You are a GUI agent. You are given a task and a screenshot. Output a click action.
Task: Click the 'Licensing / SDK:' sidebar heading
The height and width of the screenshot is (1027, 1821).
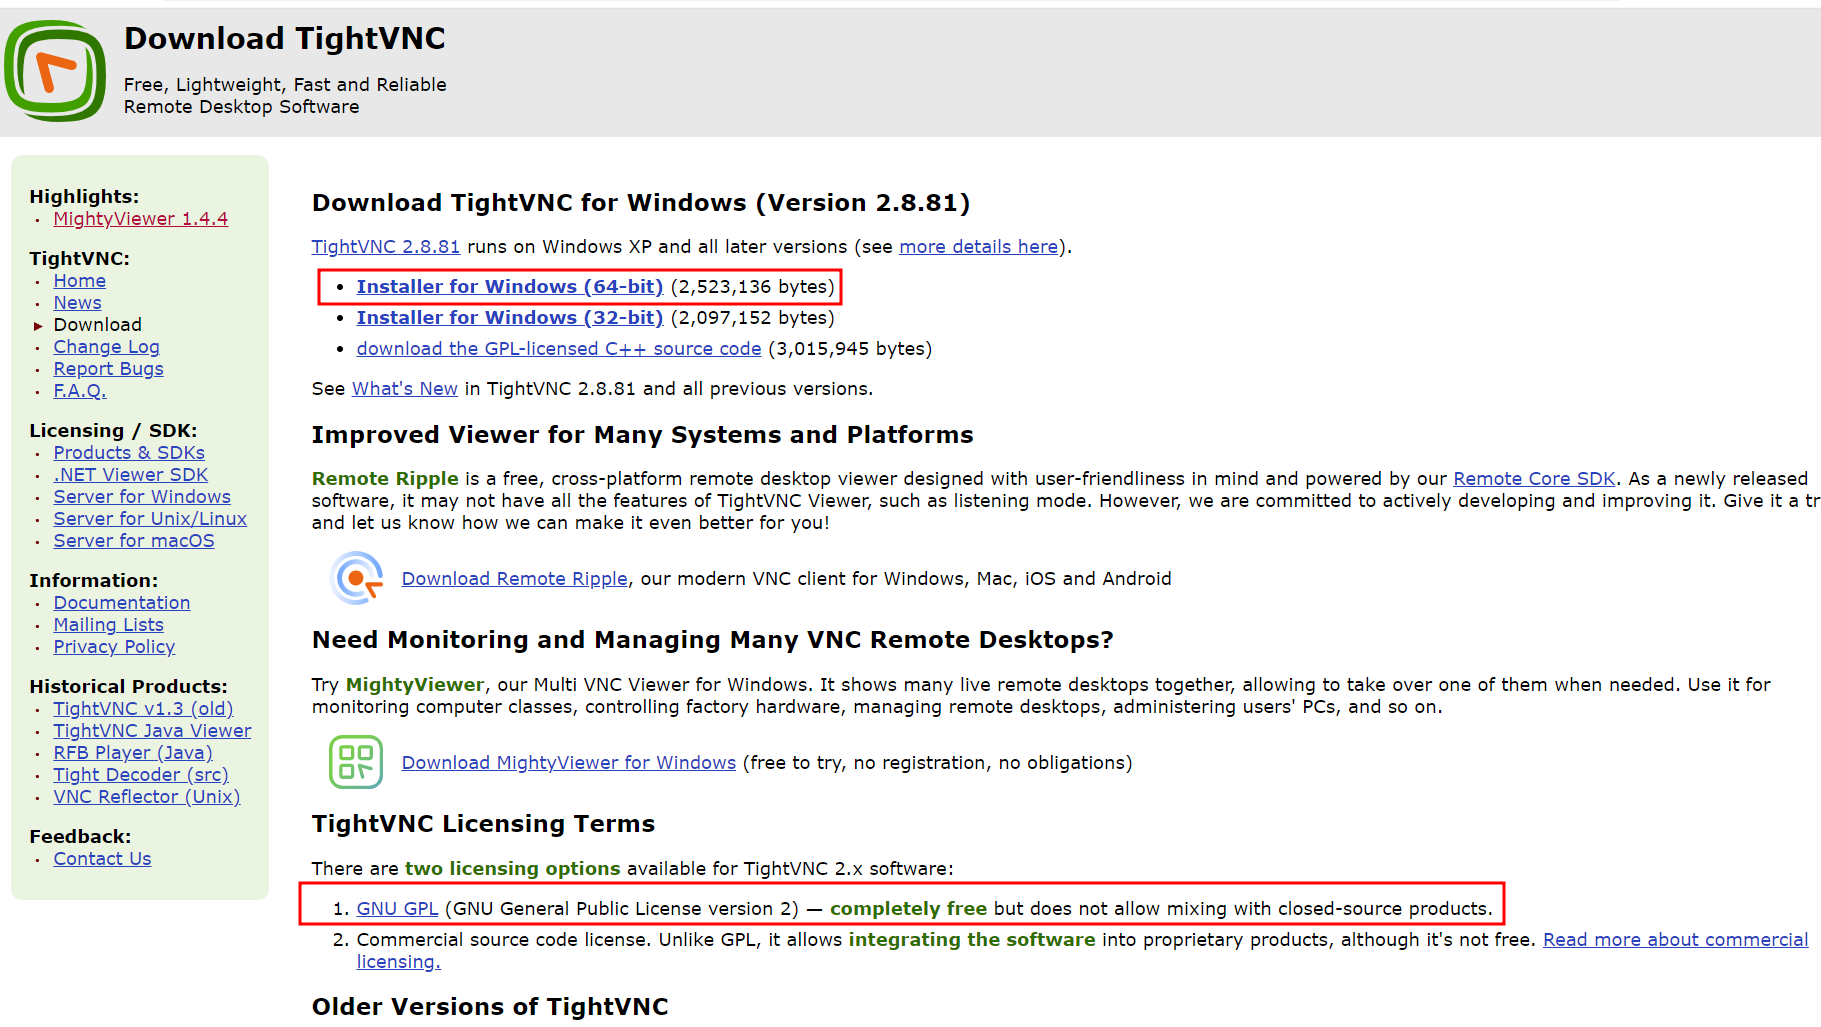(114, 431)
